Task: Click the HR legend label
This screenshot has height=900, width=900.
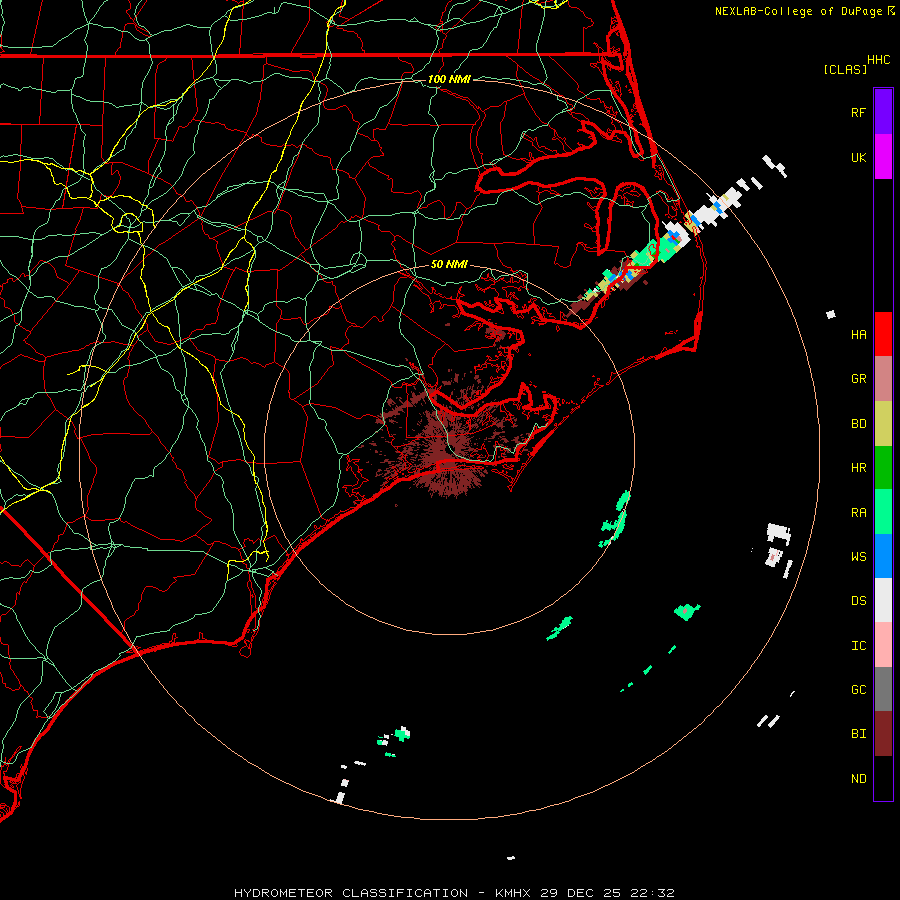Action: [859, 468]
